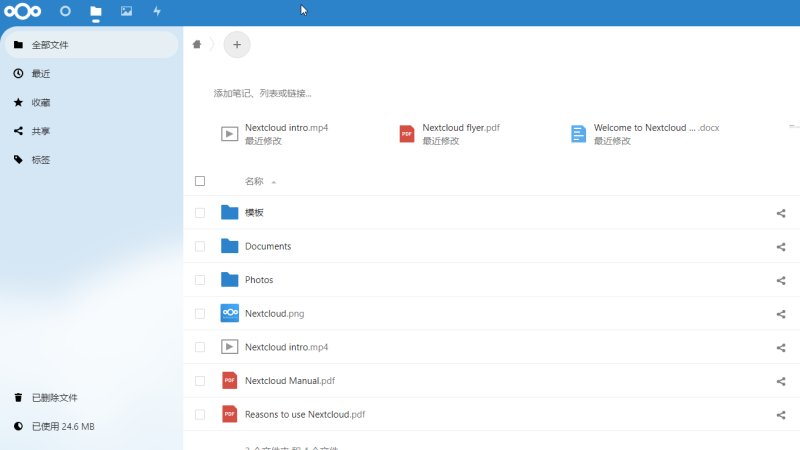The height and width of the screenshot is (450, 800).
Task: Open the Photos app icon in header
Action: [127, 11]
